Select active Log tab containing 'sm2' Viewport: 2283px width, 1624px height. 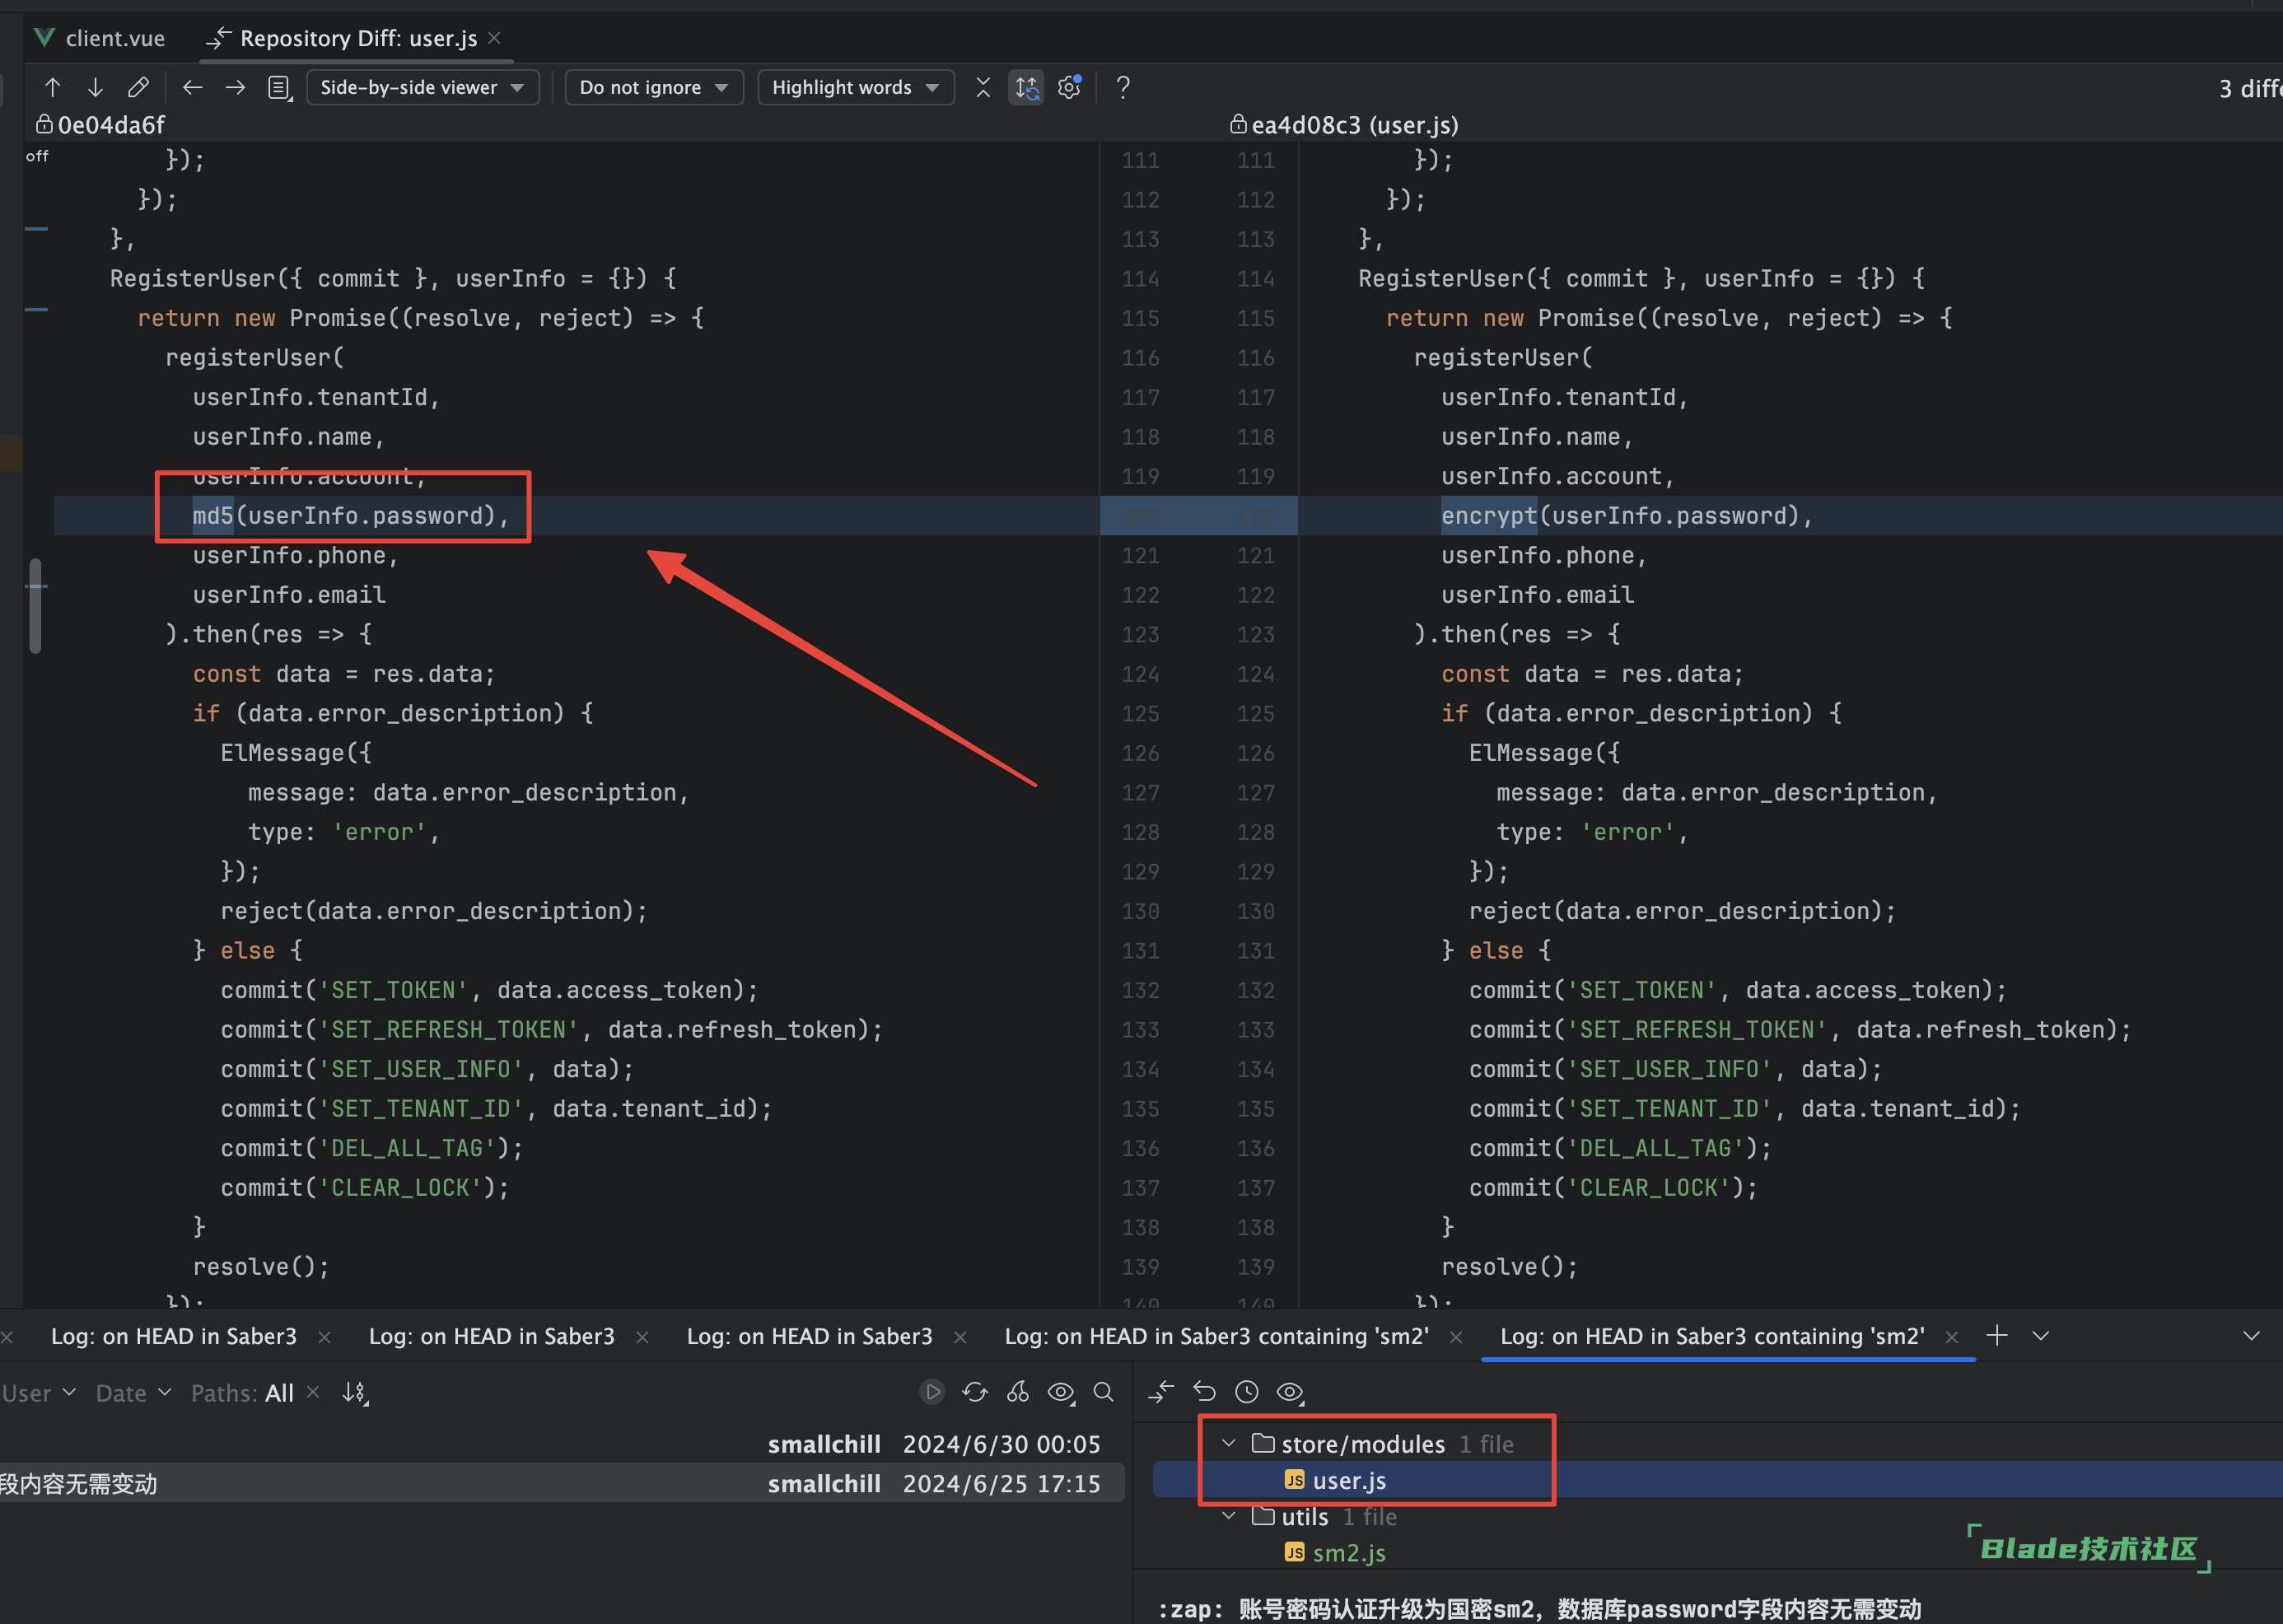(1712, 1336)
